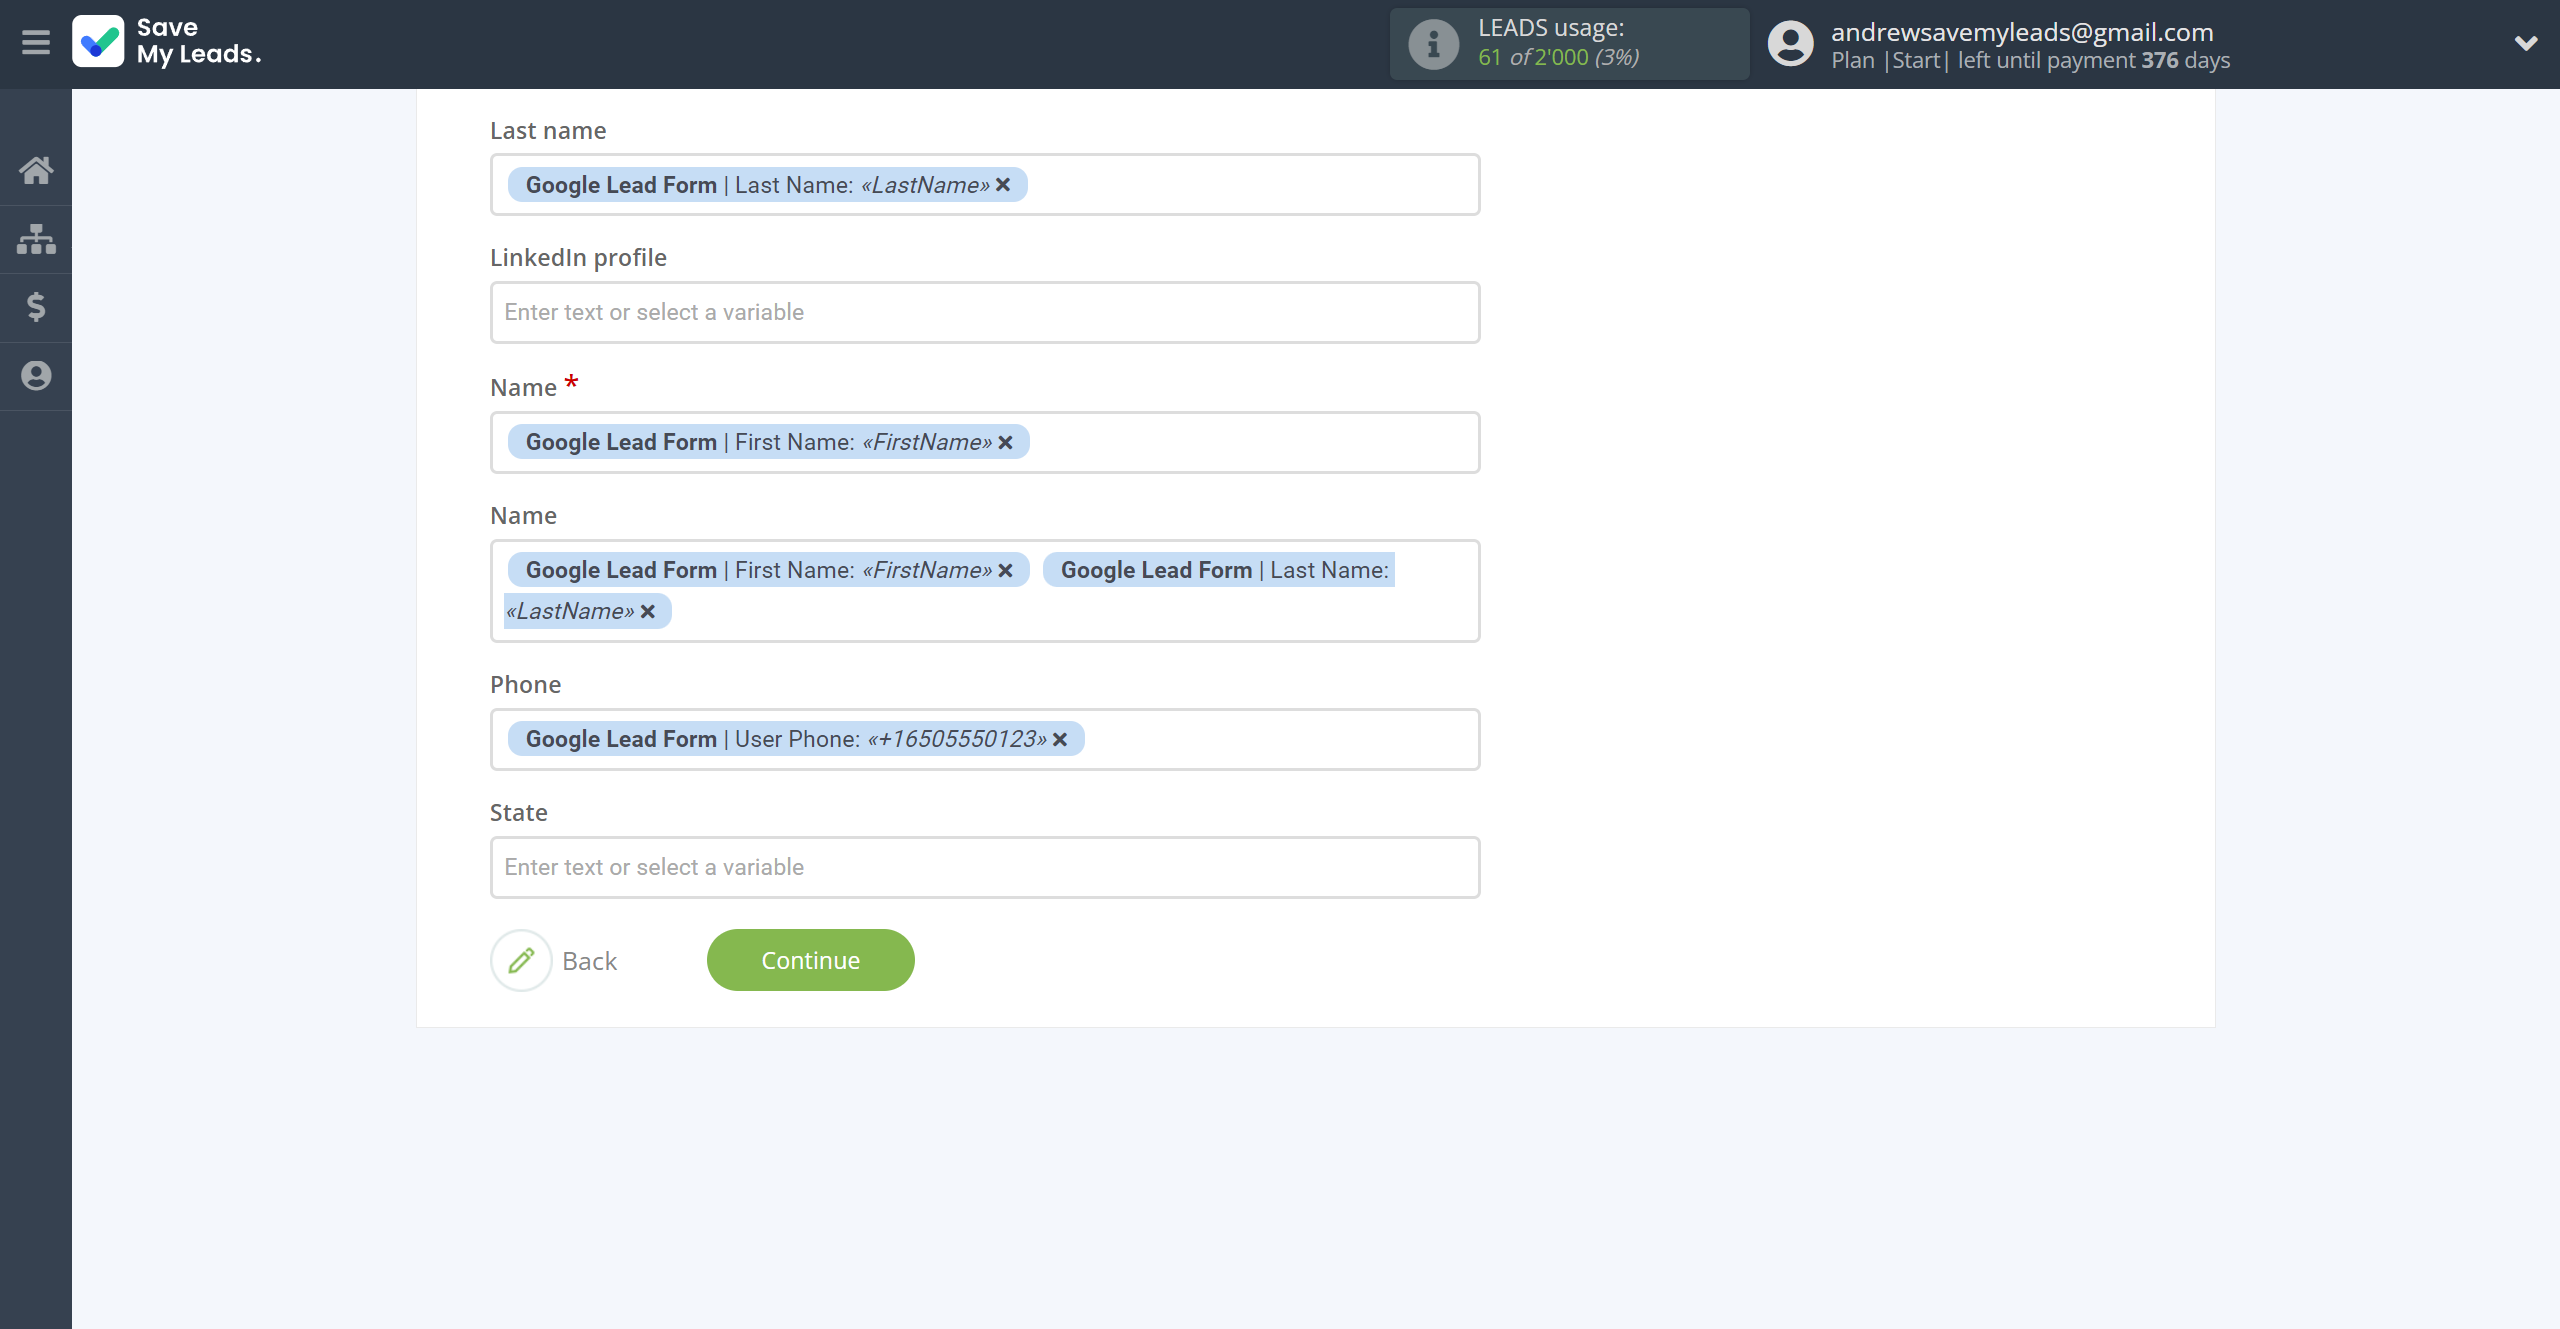Open Profile user icon in sidebar
The image size is (2560, 1329).
pos(36,376)
